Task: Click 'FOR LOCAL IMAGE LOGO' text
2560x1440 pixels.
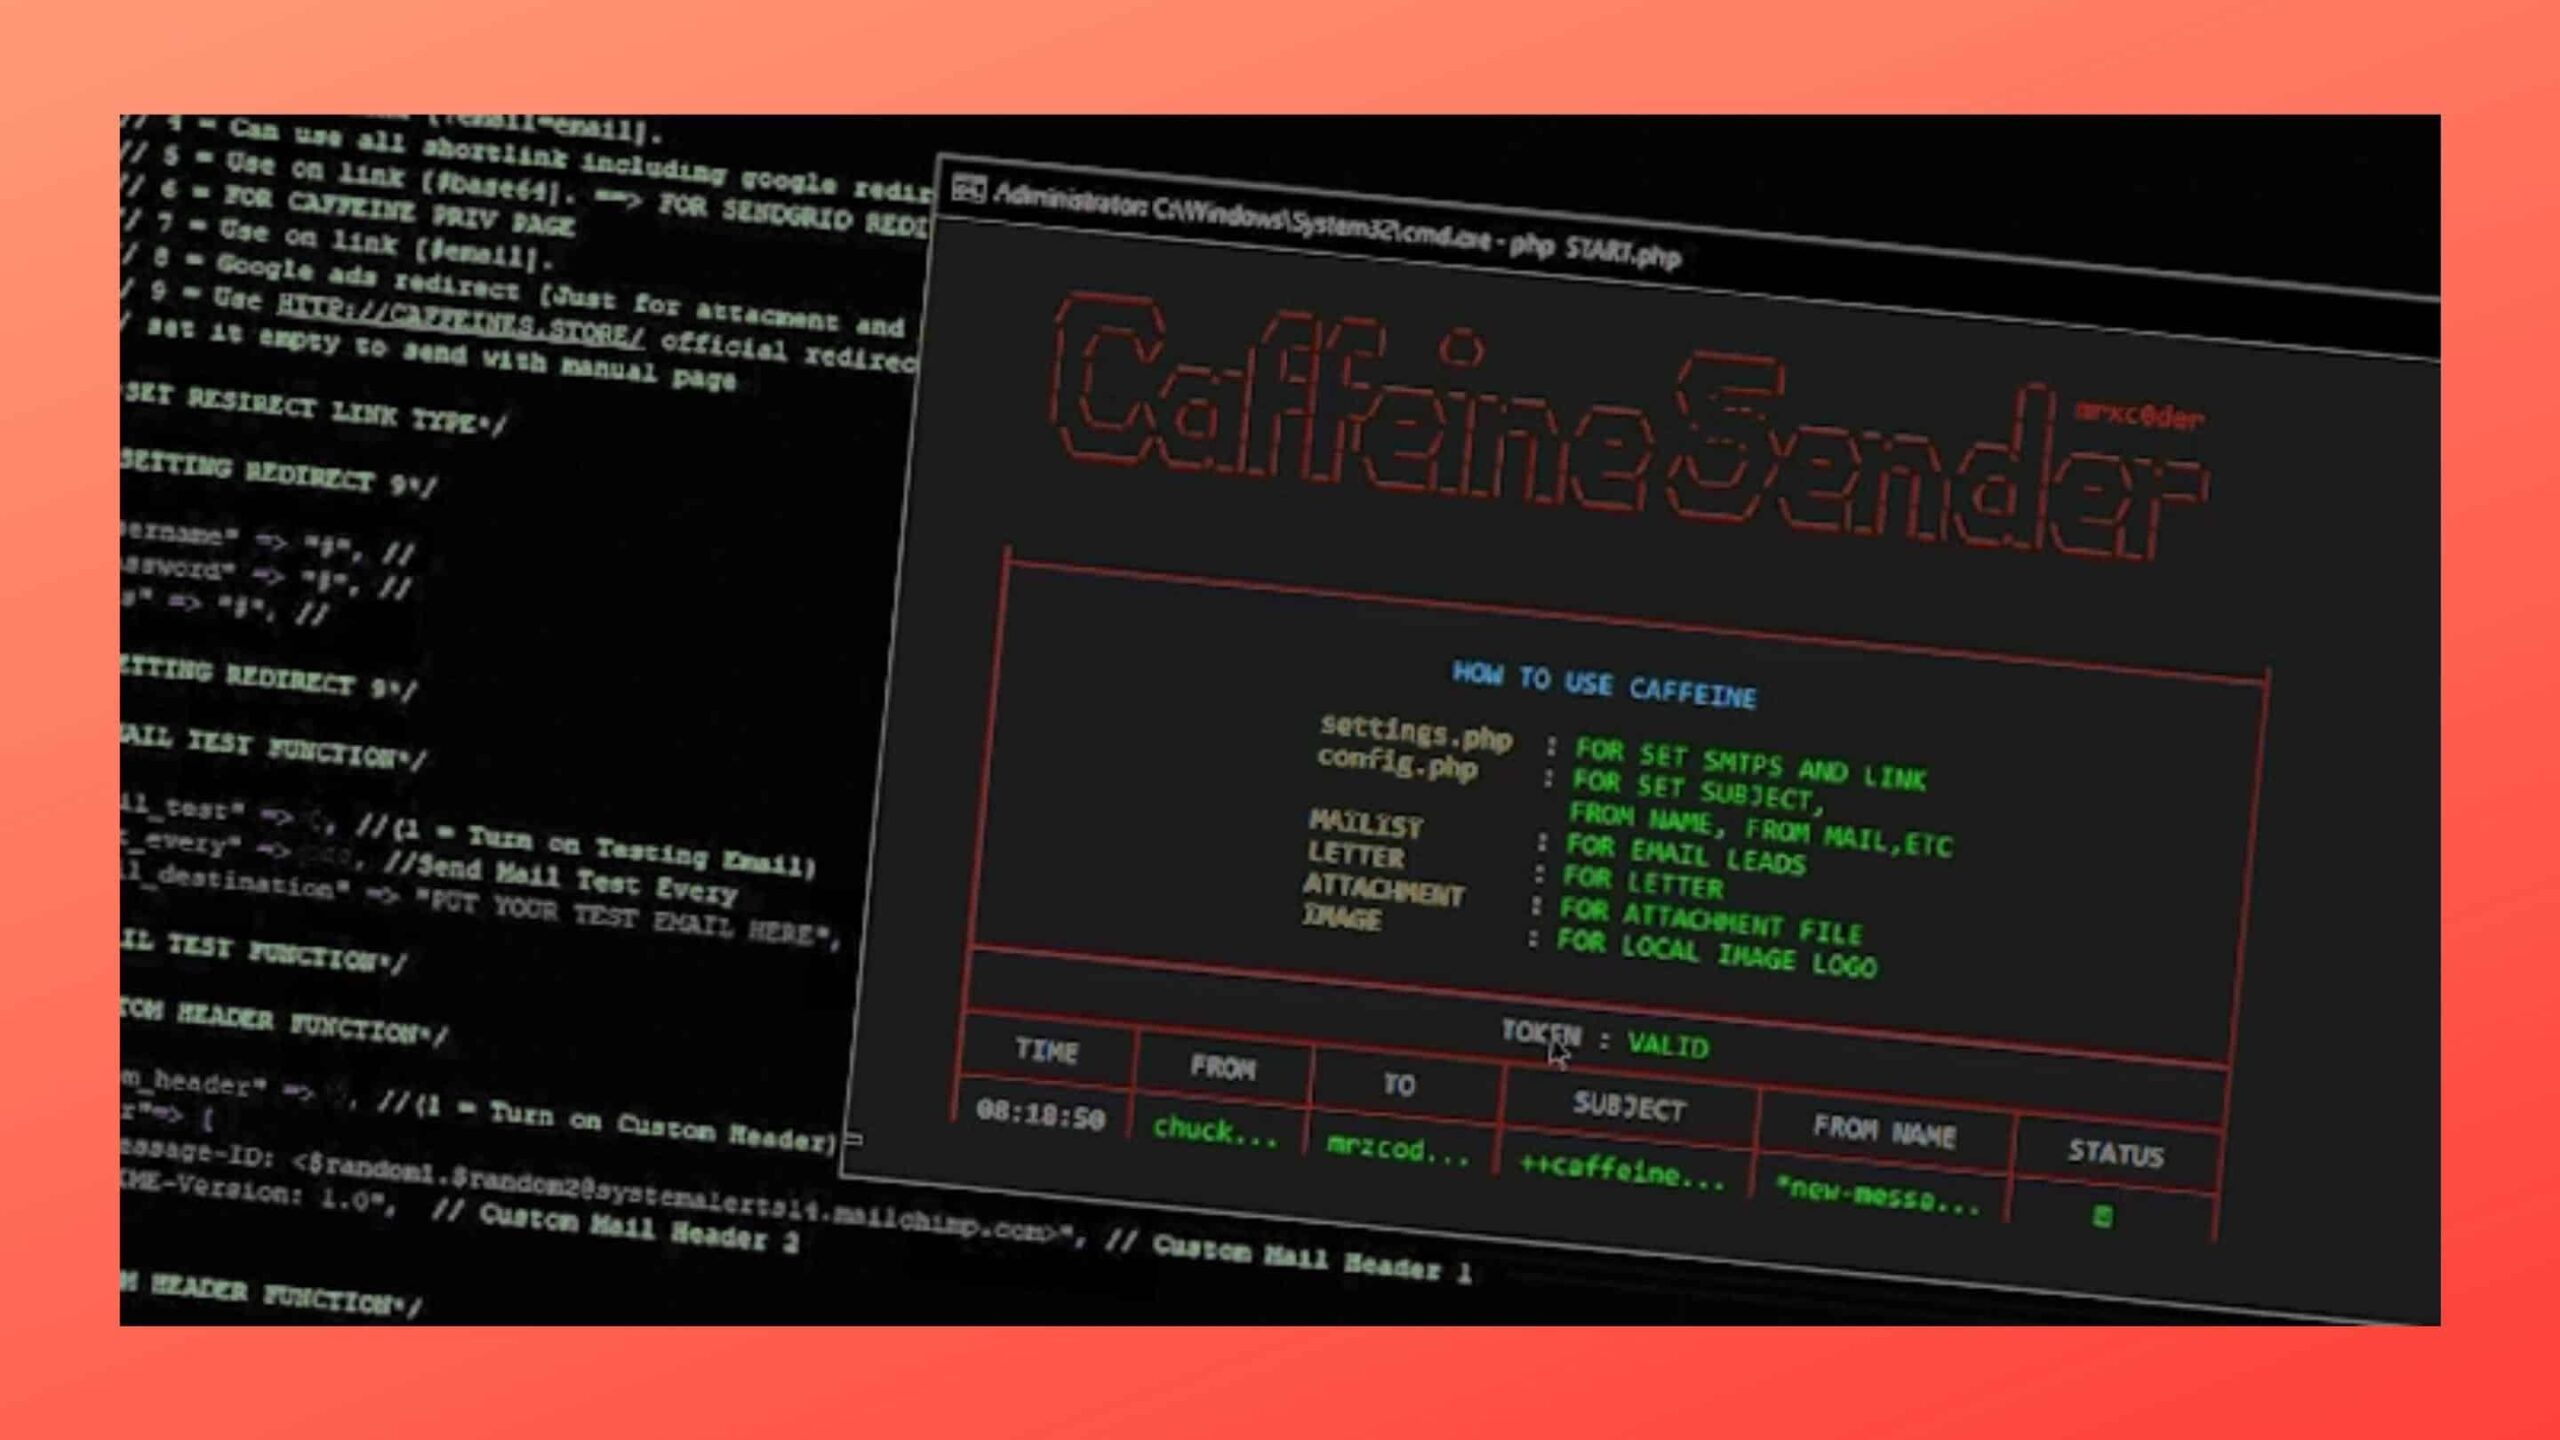Action: click(x=1717, y=953)
